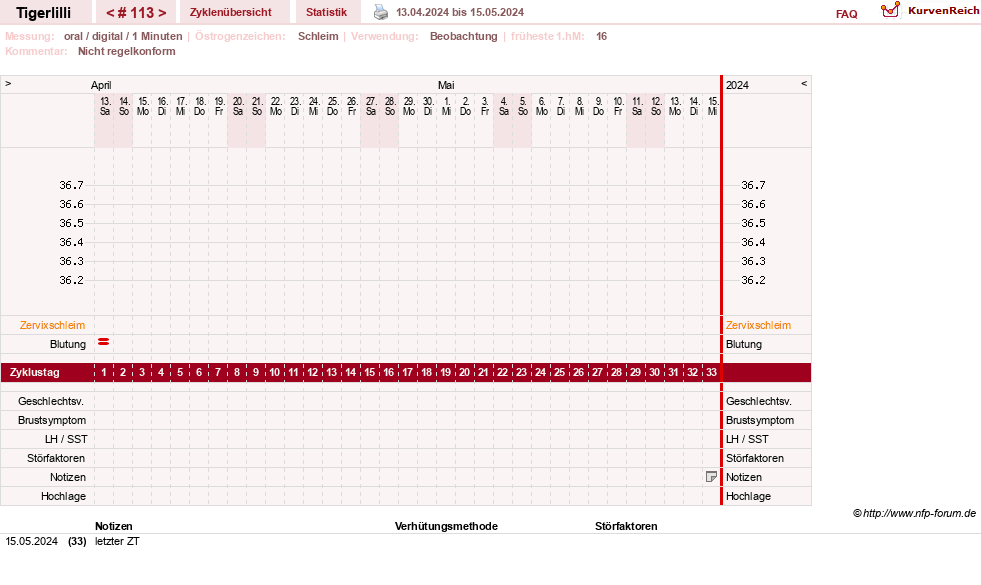Visit the http://www.nfp-forum.de link
981x585 pixels.
click(919, 513)
